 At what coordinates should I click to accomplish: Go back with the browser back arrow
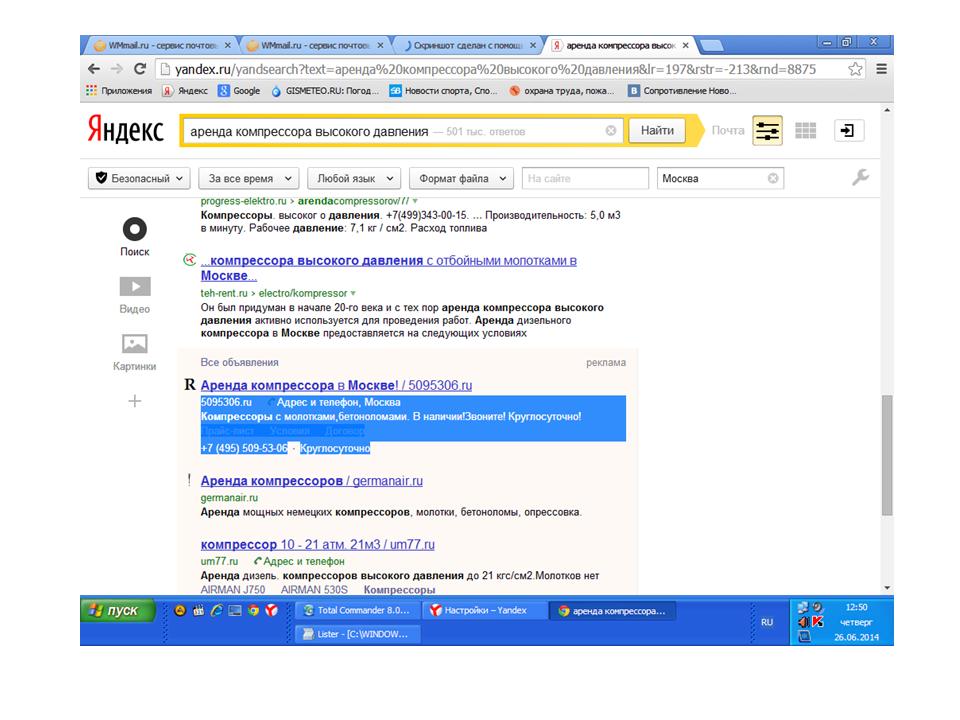pos(94,69)
